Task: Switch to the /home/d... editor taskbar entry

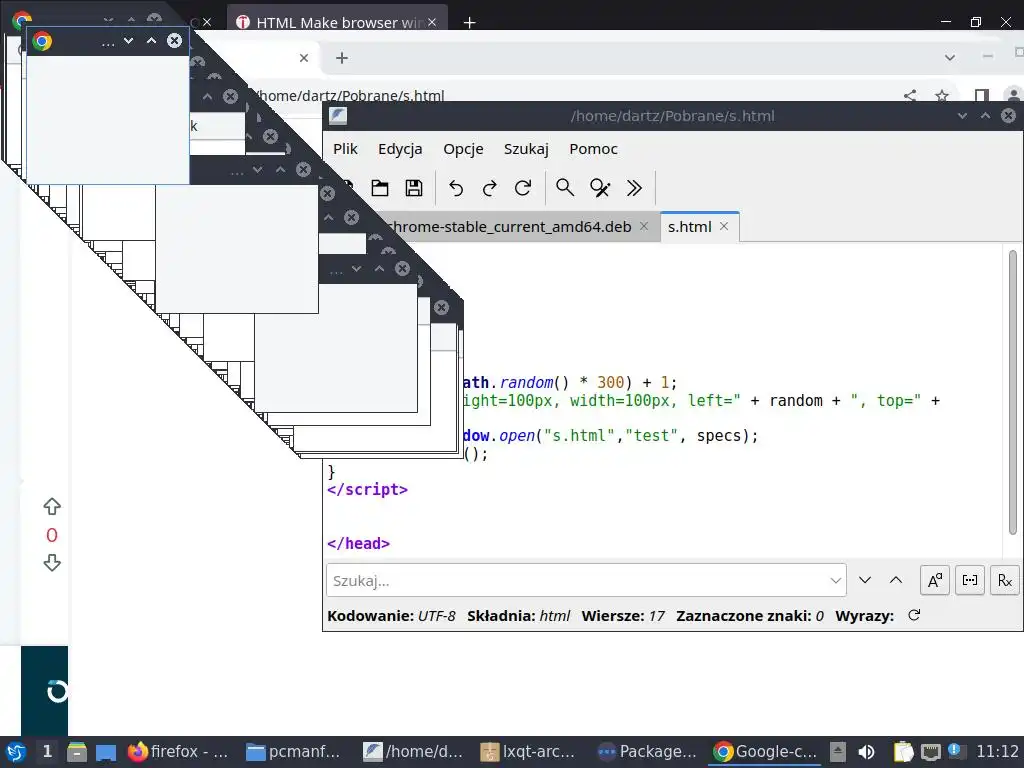Action: [413, 752]
